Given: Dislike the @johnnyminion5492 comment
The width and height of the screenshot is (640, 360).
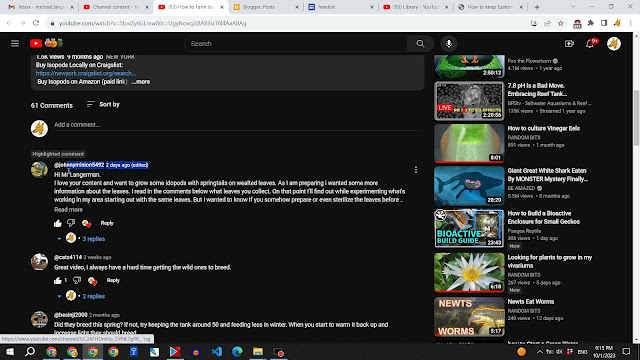Looking at the screenshot, I should click(71, 223).
